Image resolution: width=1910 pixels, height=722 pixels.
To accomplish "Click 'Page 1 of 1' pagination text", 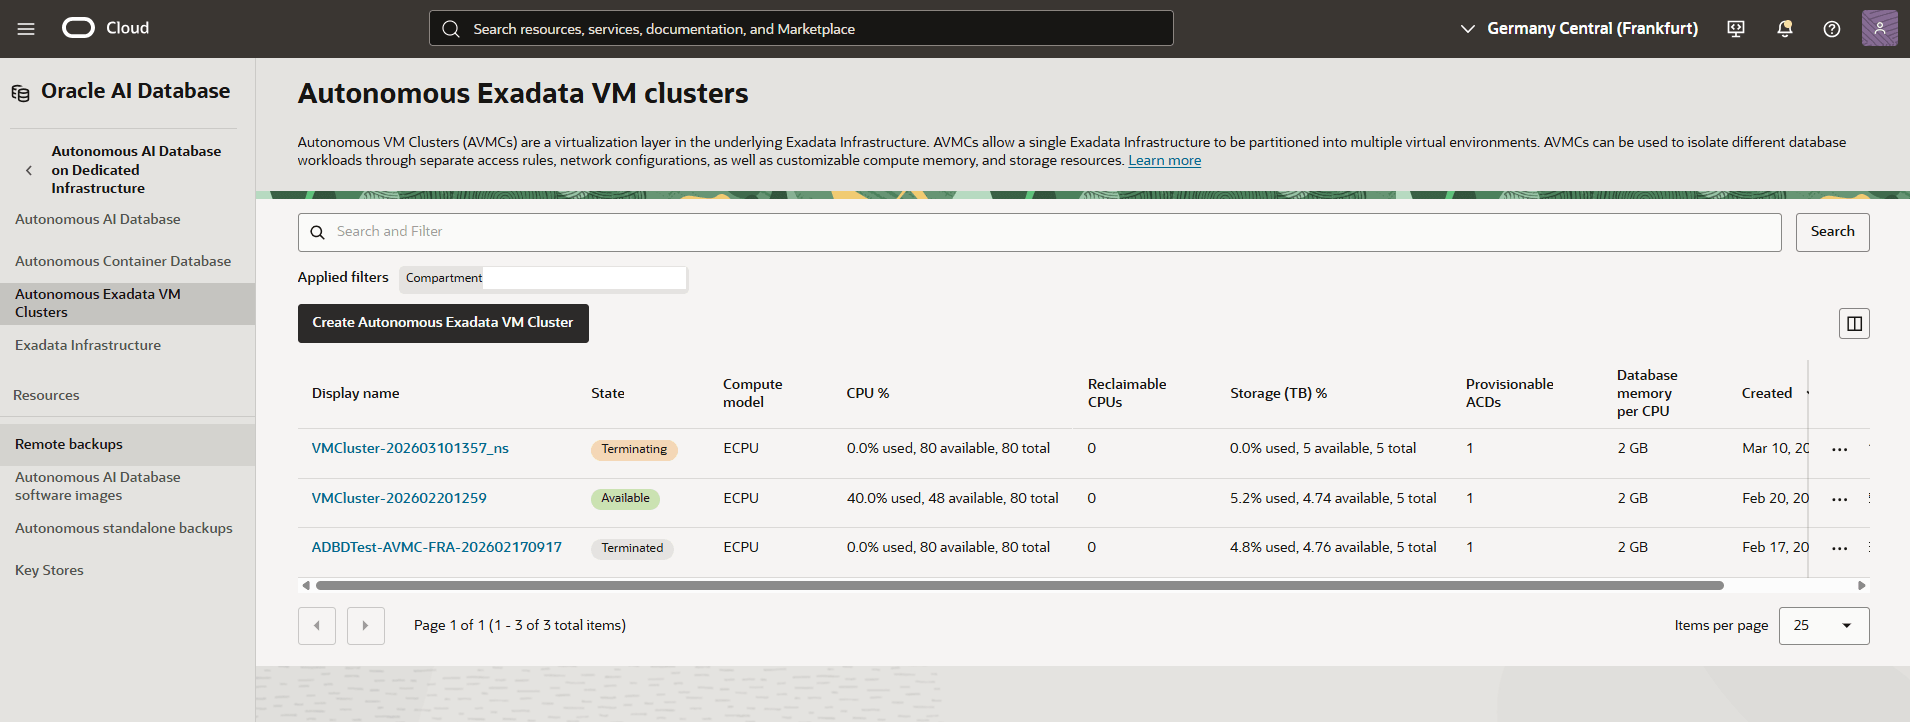I will (449, 625).
